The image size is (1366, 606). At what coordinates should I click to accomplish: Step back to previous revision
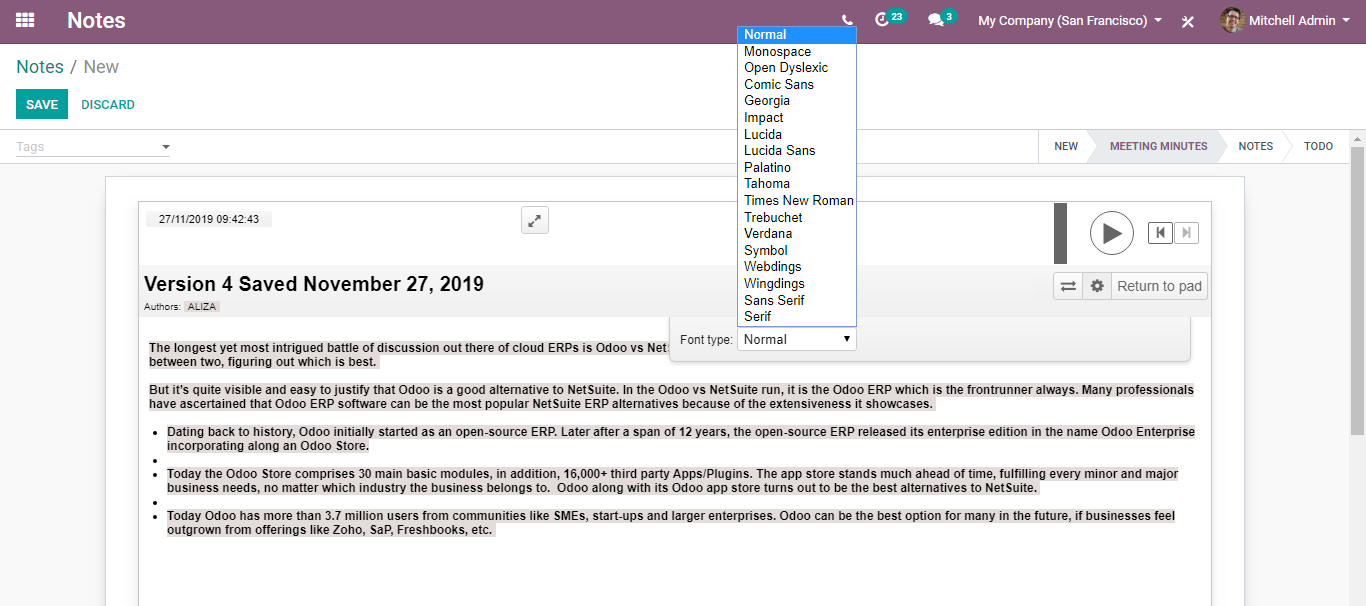[x=1160, y=233]
